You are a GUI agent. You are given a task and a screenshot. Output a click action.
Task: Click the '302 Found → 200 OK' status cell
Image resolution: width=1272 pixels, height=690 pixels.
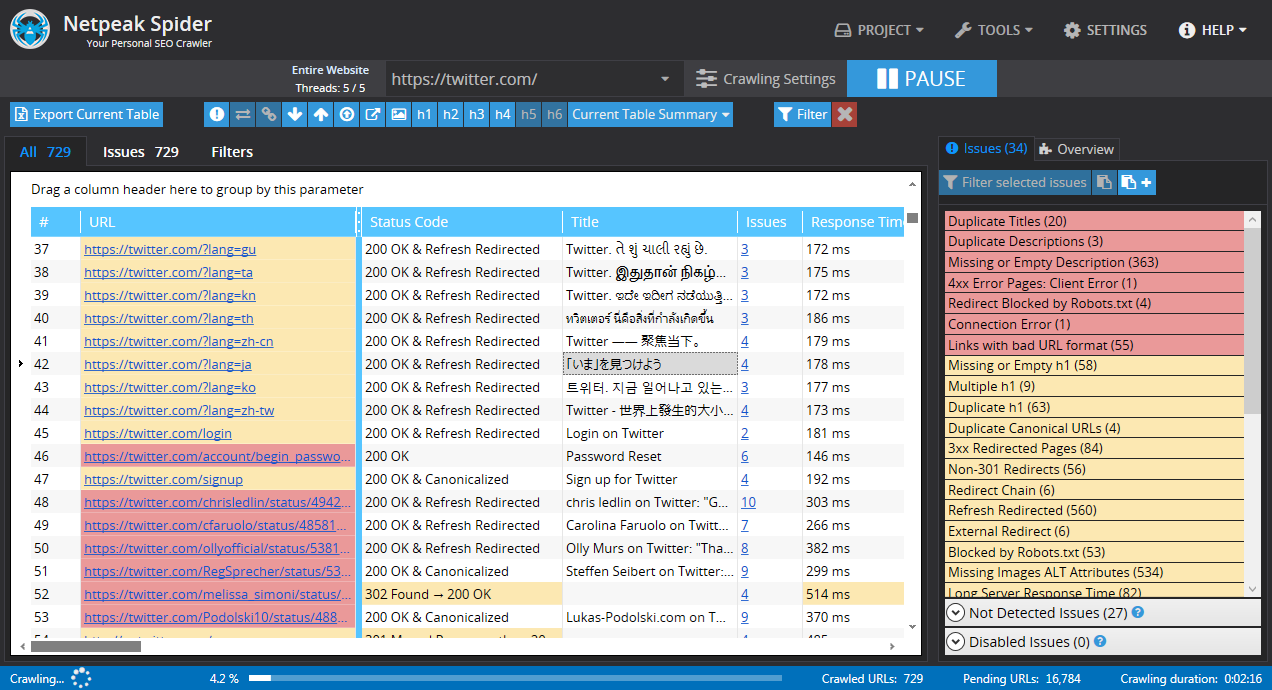click(x=460, y=594)
